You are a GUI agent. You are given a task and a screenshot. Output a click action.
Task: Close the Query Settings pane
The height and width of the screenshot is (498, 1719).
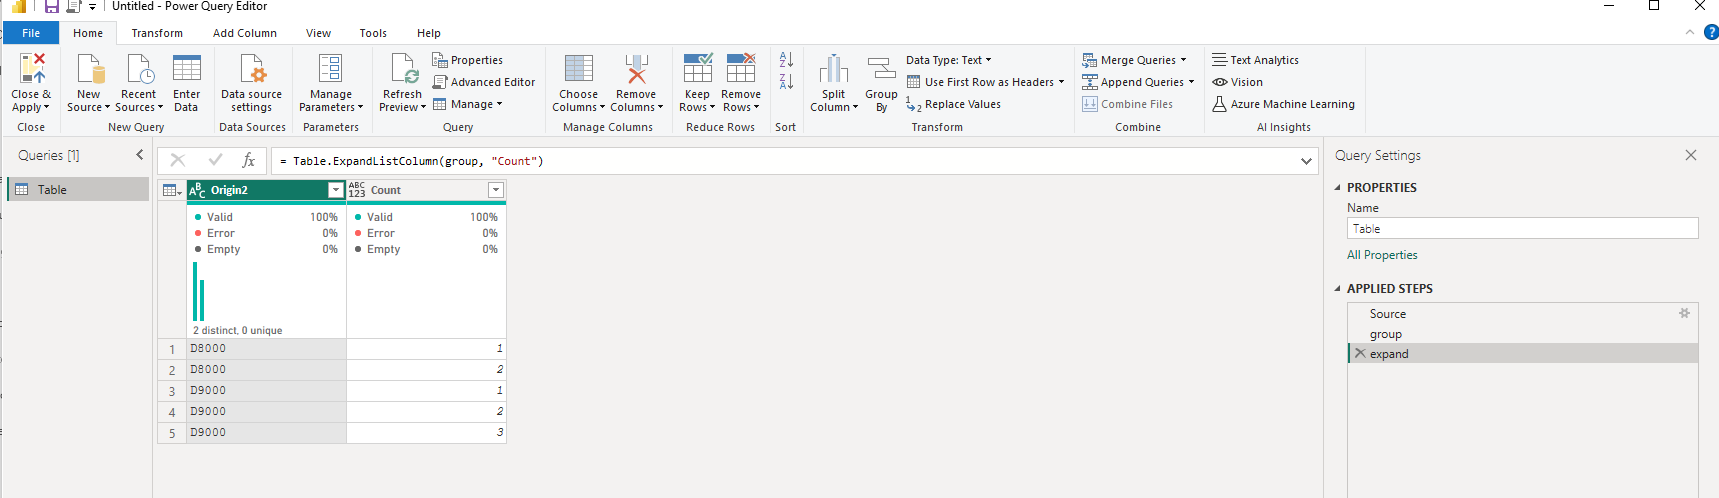point(1691,155)
